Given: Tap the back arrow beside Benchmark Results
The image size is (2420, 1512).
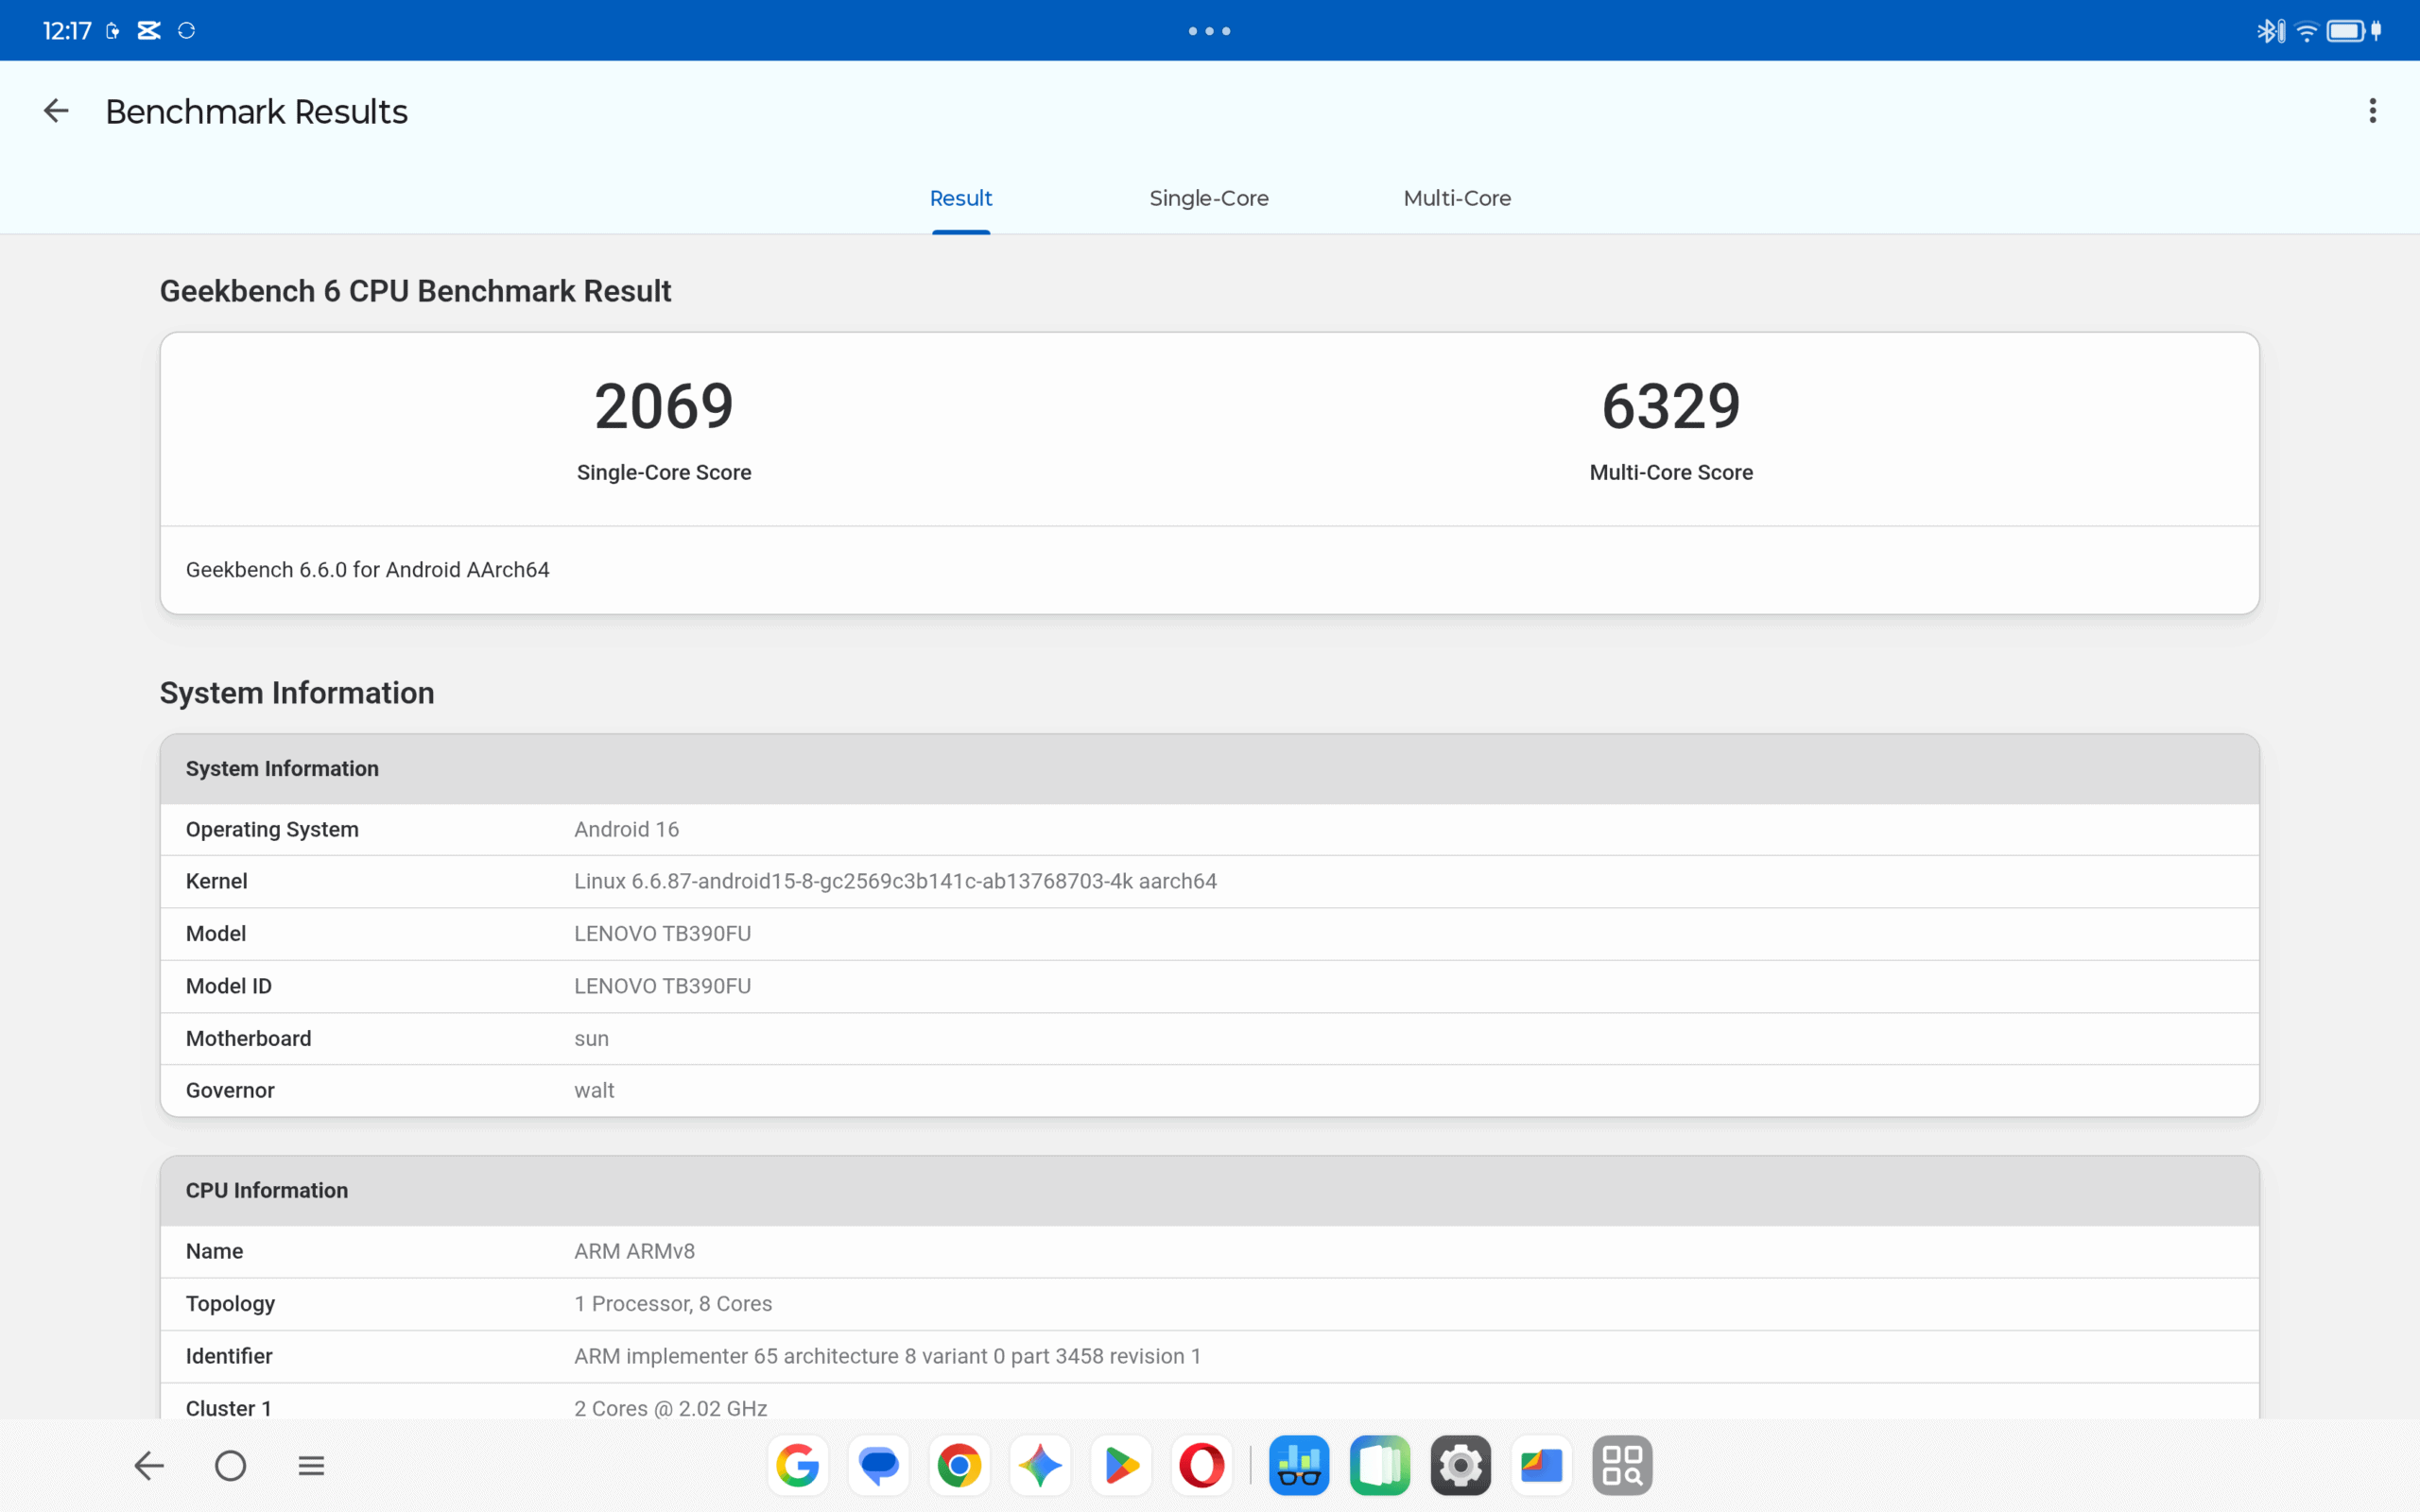Looking at the screenshot, I should [56, 111].
